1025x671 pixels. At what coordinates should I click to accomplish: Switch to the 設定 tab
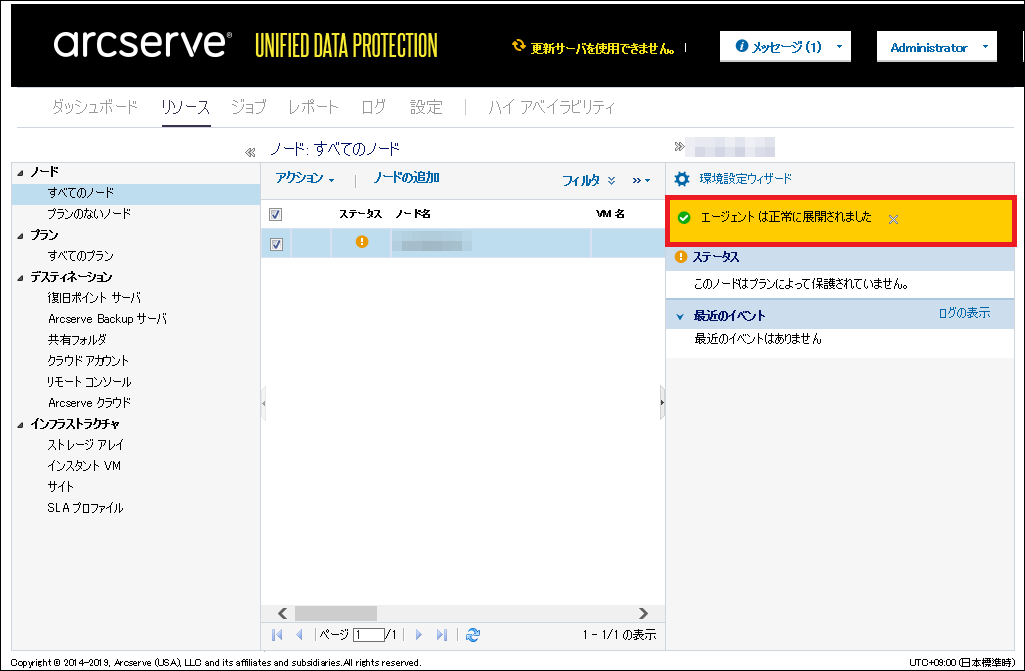click(x=426, y=107)
